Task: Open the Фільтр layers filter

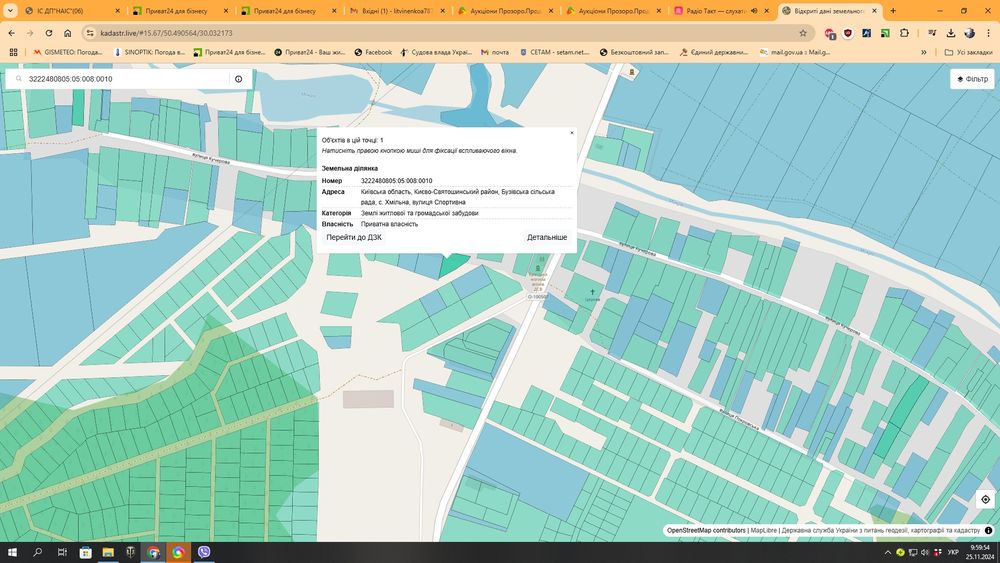Action: pyautogui.click(x=972, y=79)
